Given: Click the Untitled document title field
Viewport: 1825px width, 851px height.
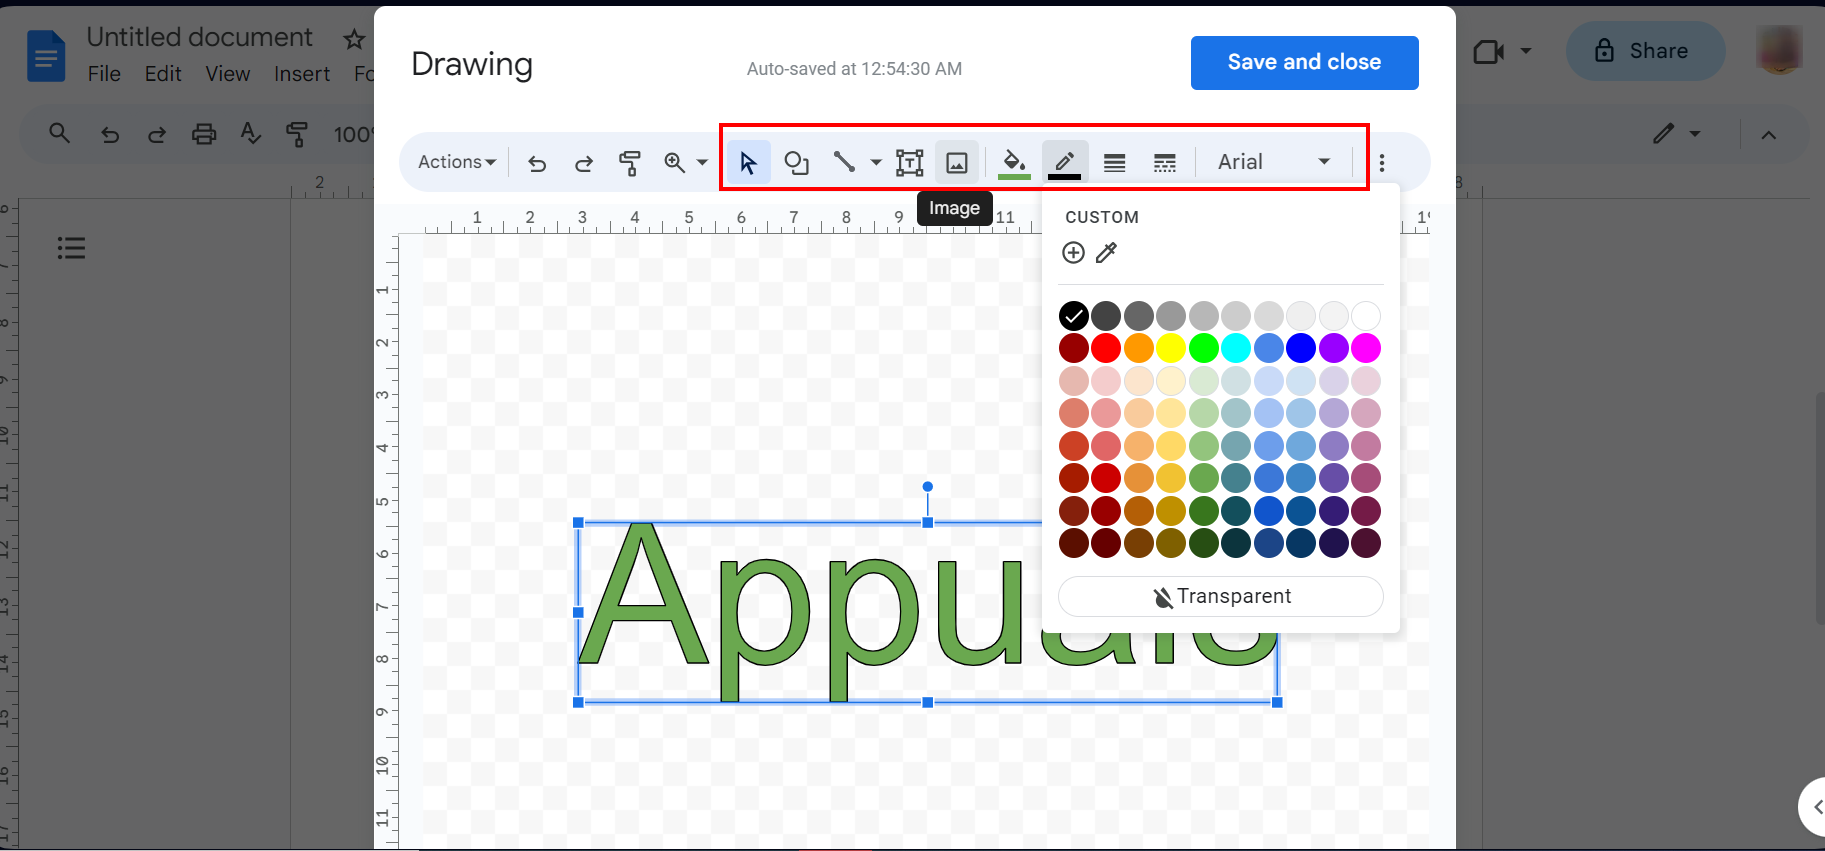Looking at the screenshot, I should (x=200, y=37).
